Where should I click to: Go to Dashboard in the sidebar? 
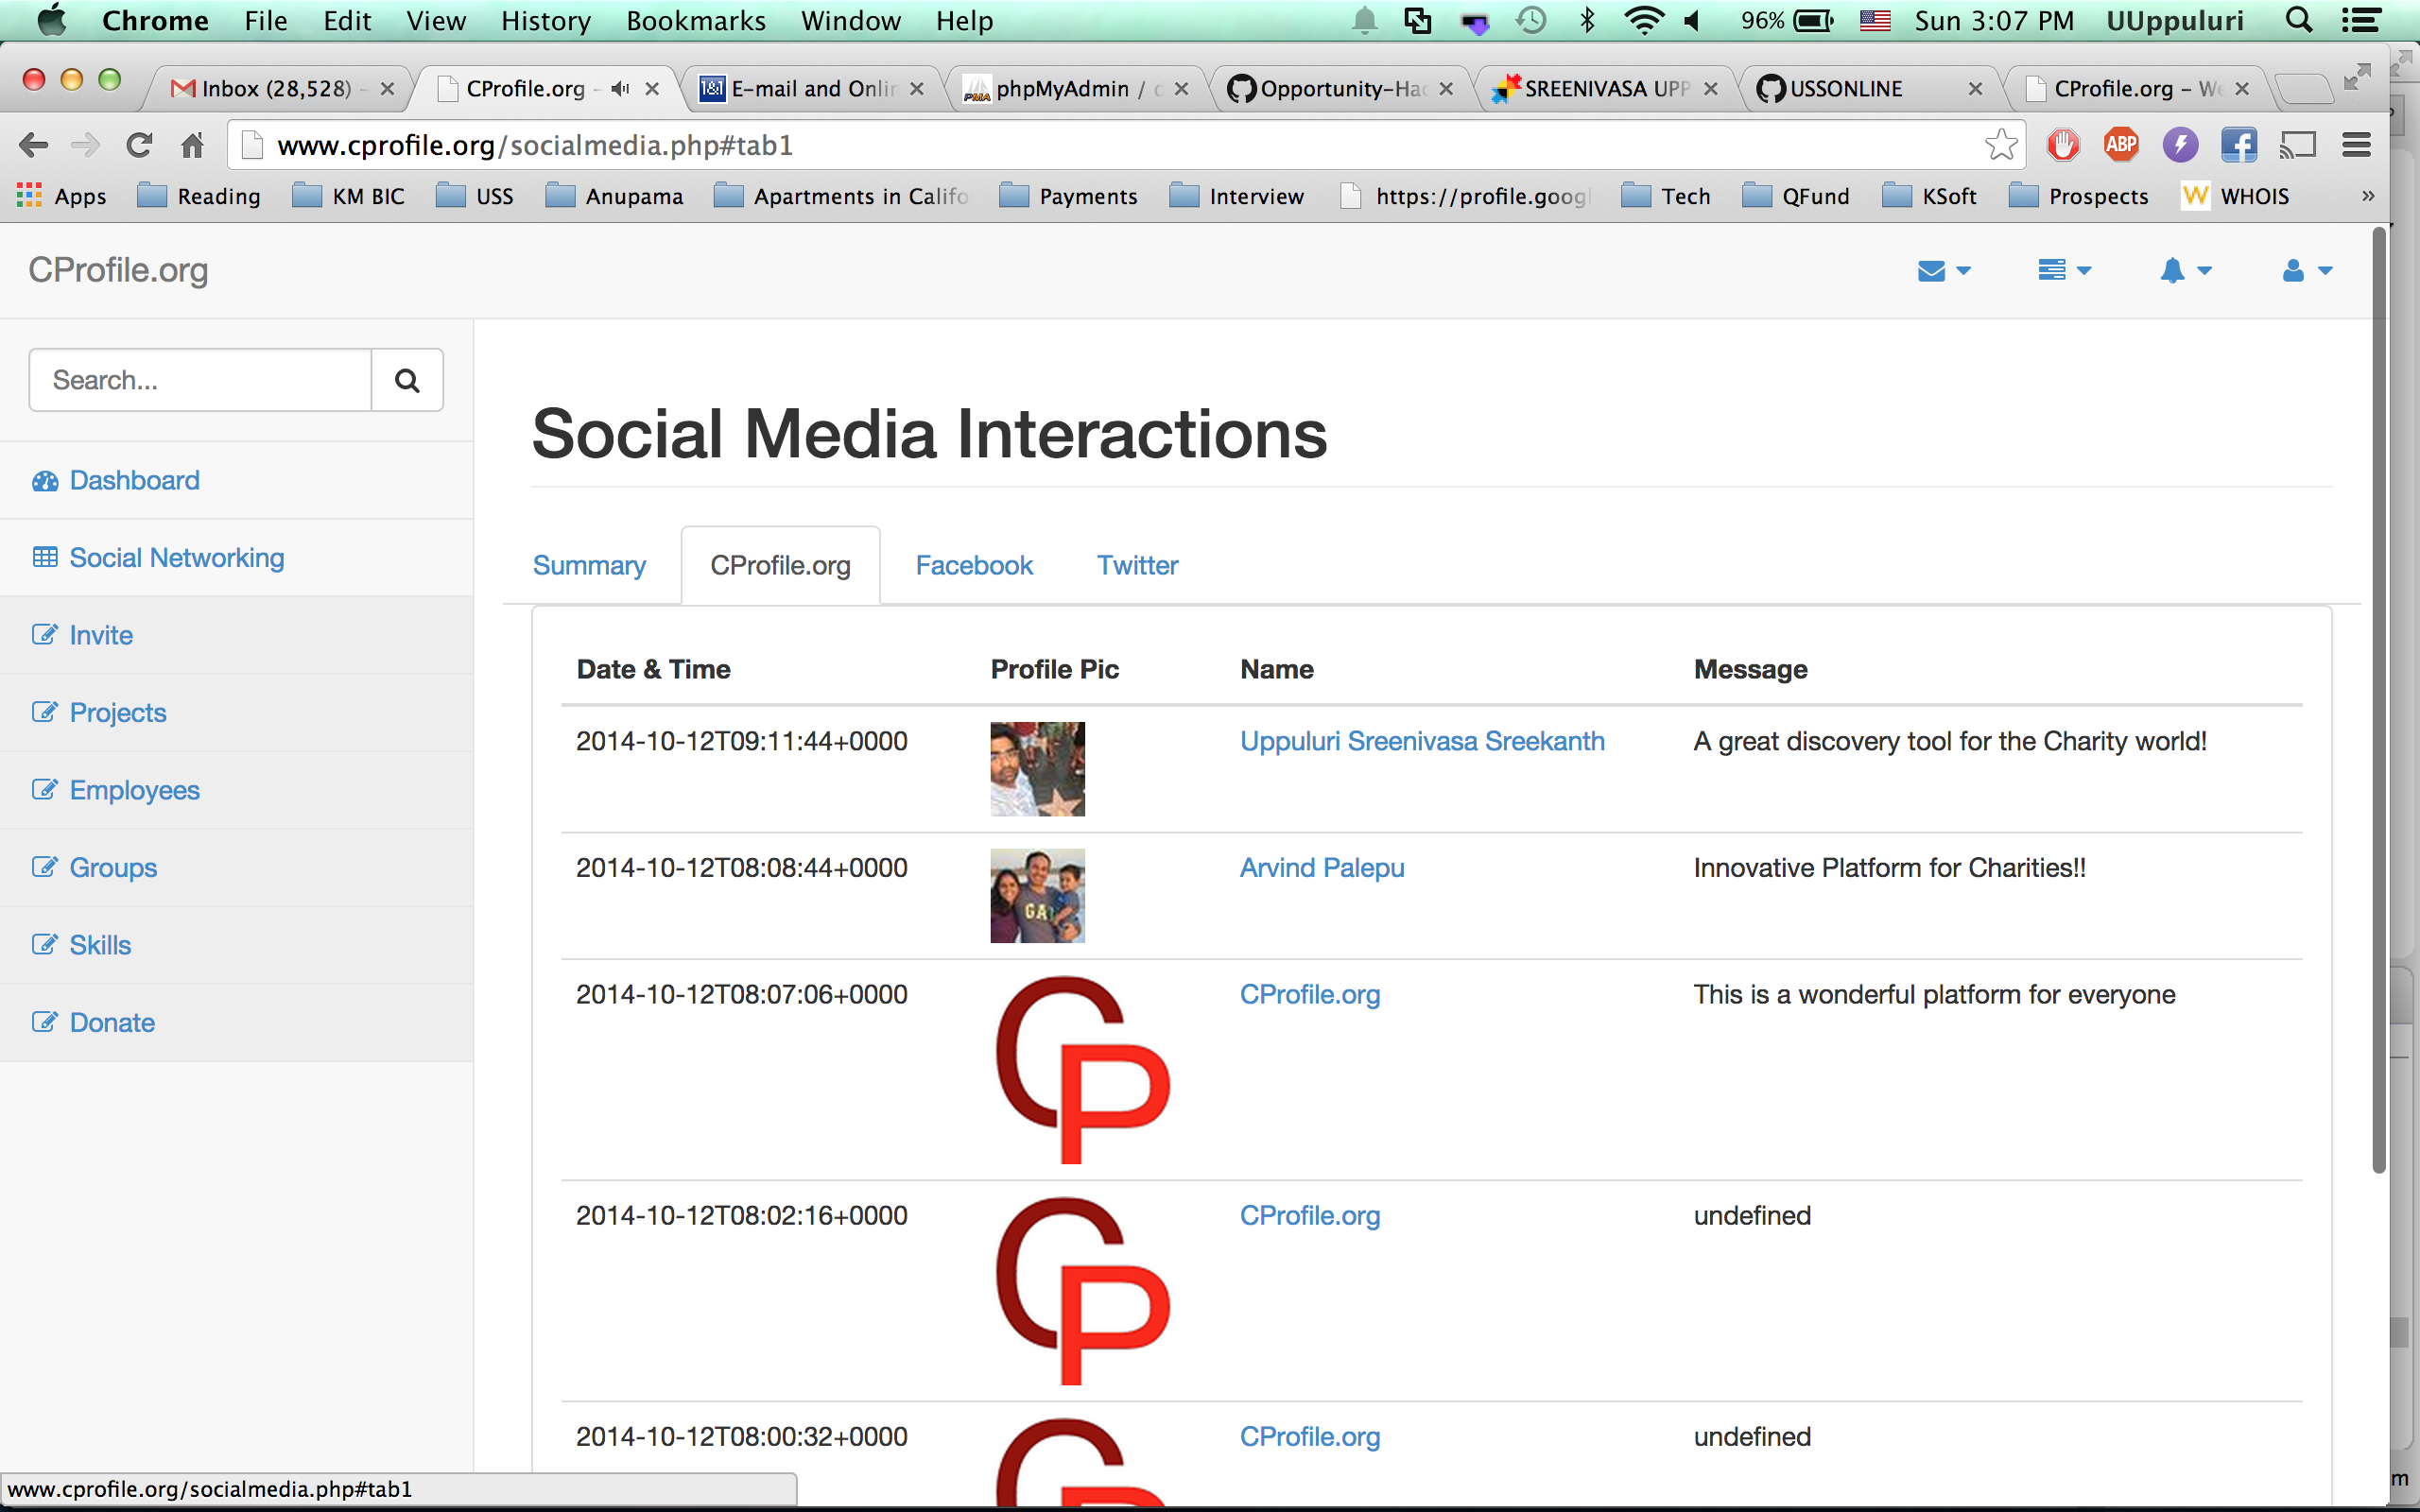coord(134,480)
